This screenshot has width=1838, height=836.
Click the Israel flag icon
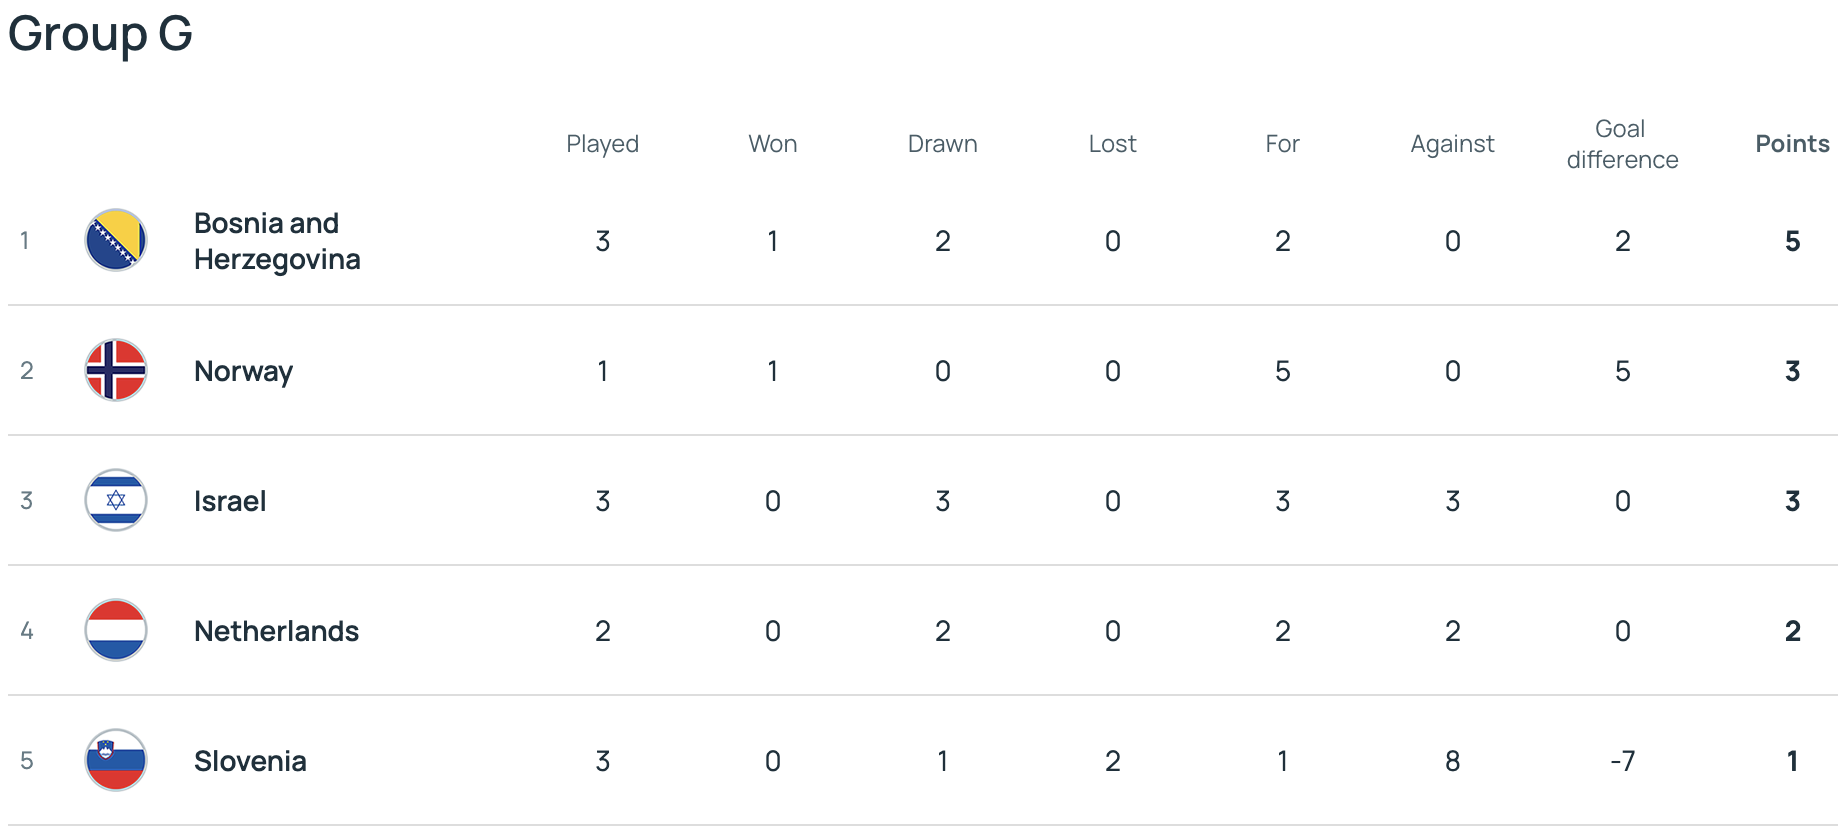[116, 501]
